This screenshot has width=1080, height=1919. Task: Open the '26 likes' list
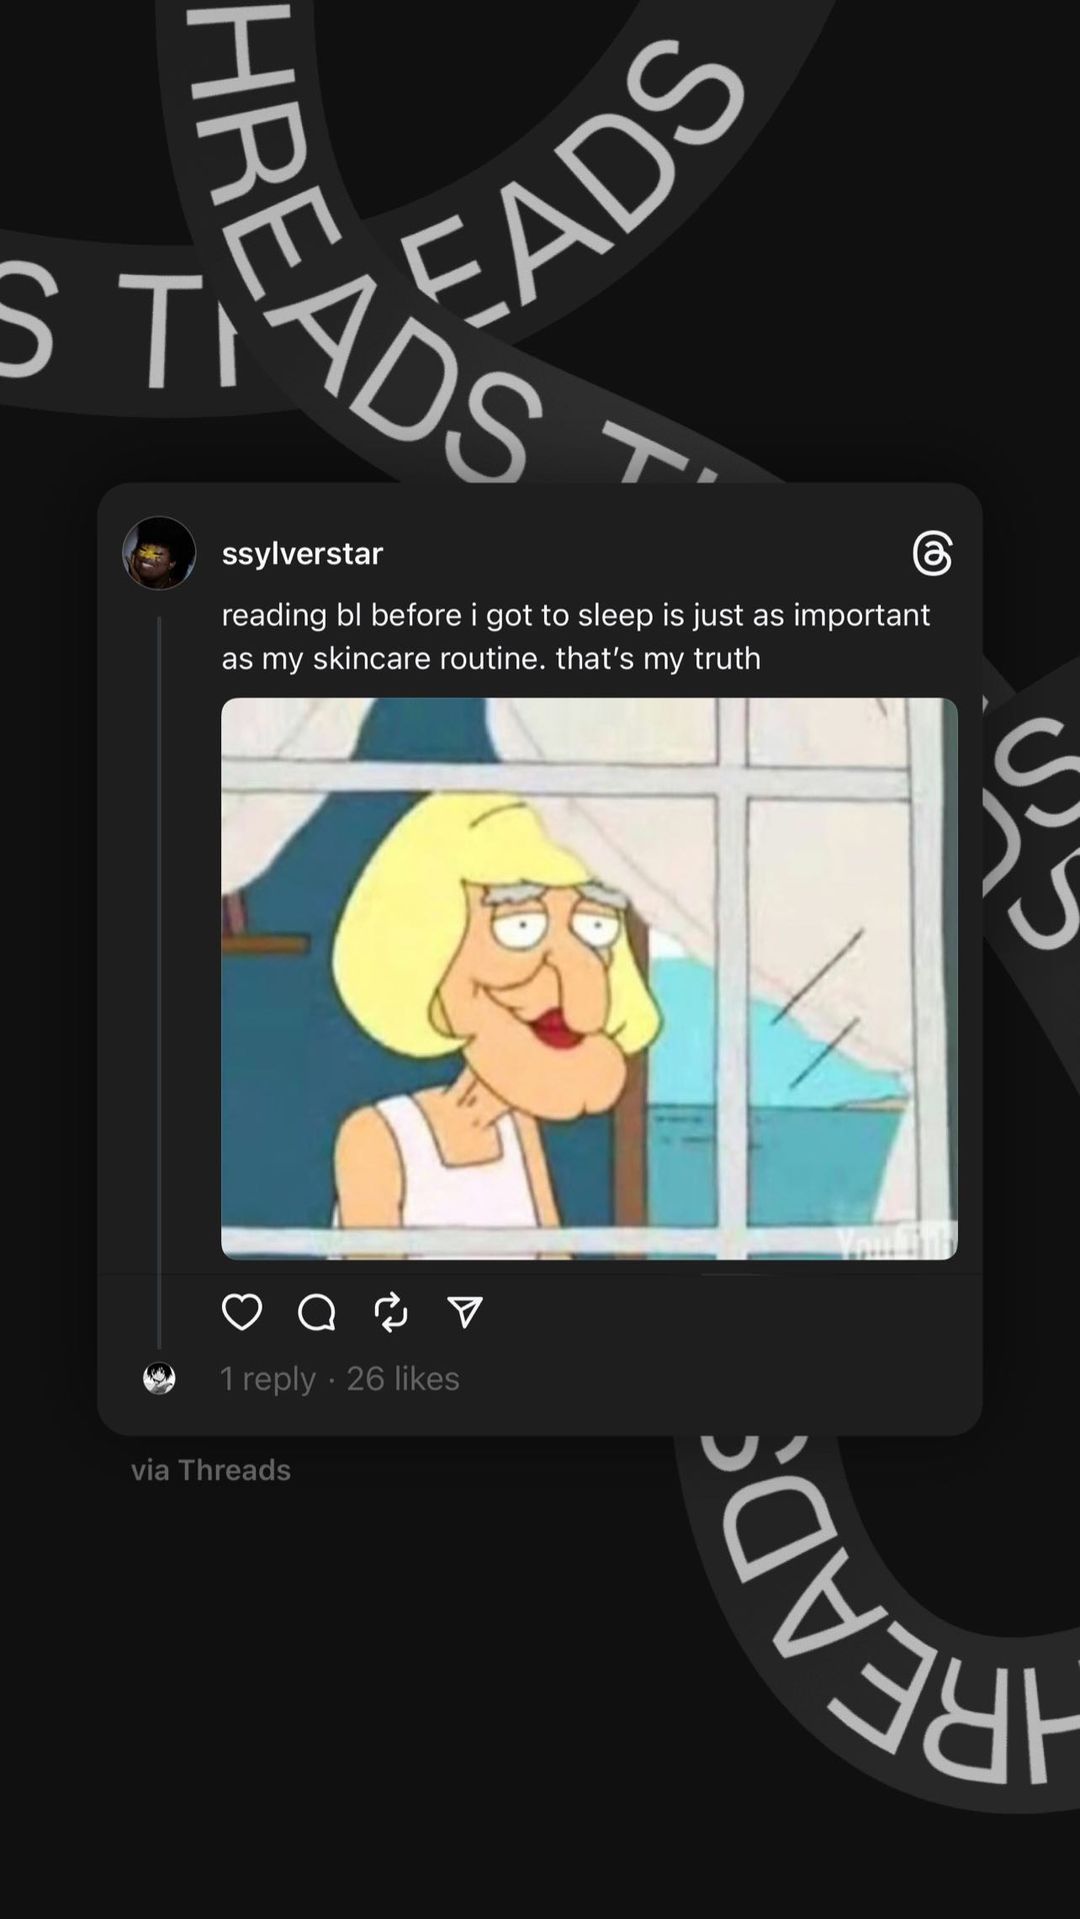[x=403, y=1378]
